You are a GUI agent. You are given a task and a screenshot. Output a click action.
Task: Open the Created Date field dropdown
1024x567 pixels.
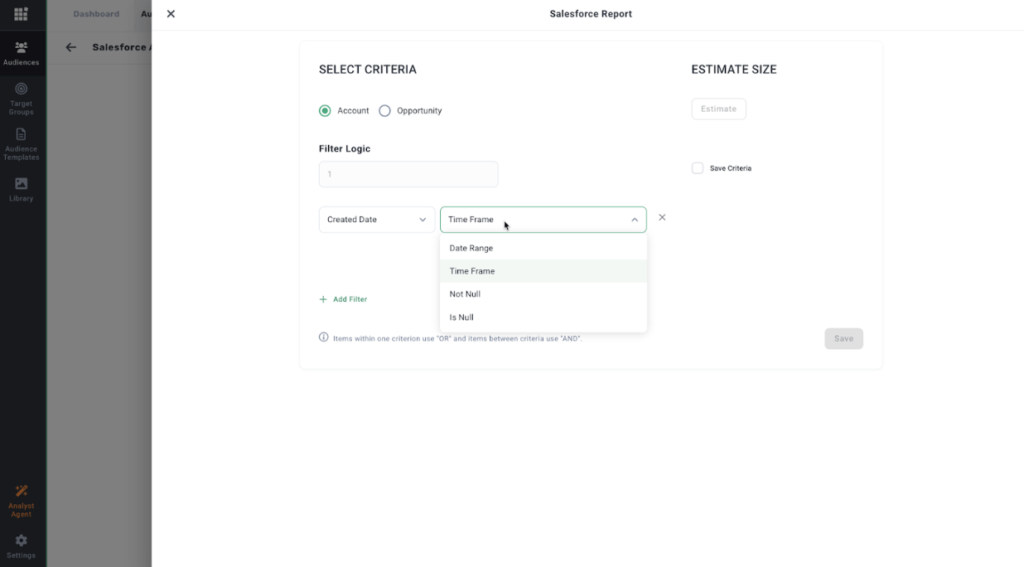tap(377, 219)
